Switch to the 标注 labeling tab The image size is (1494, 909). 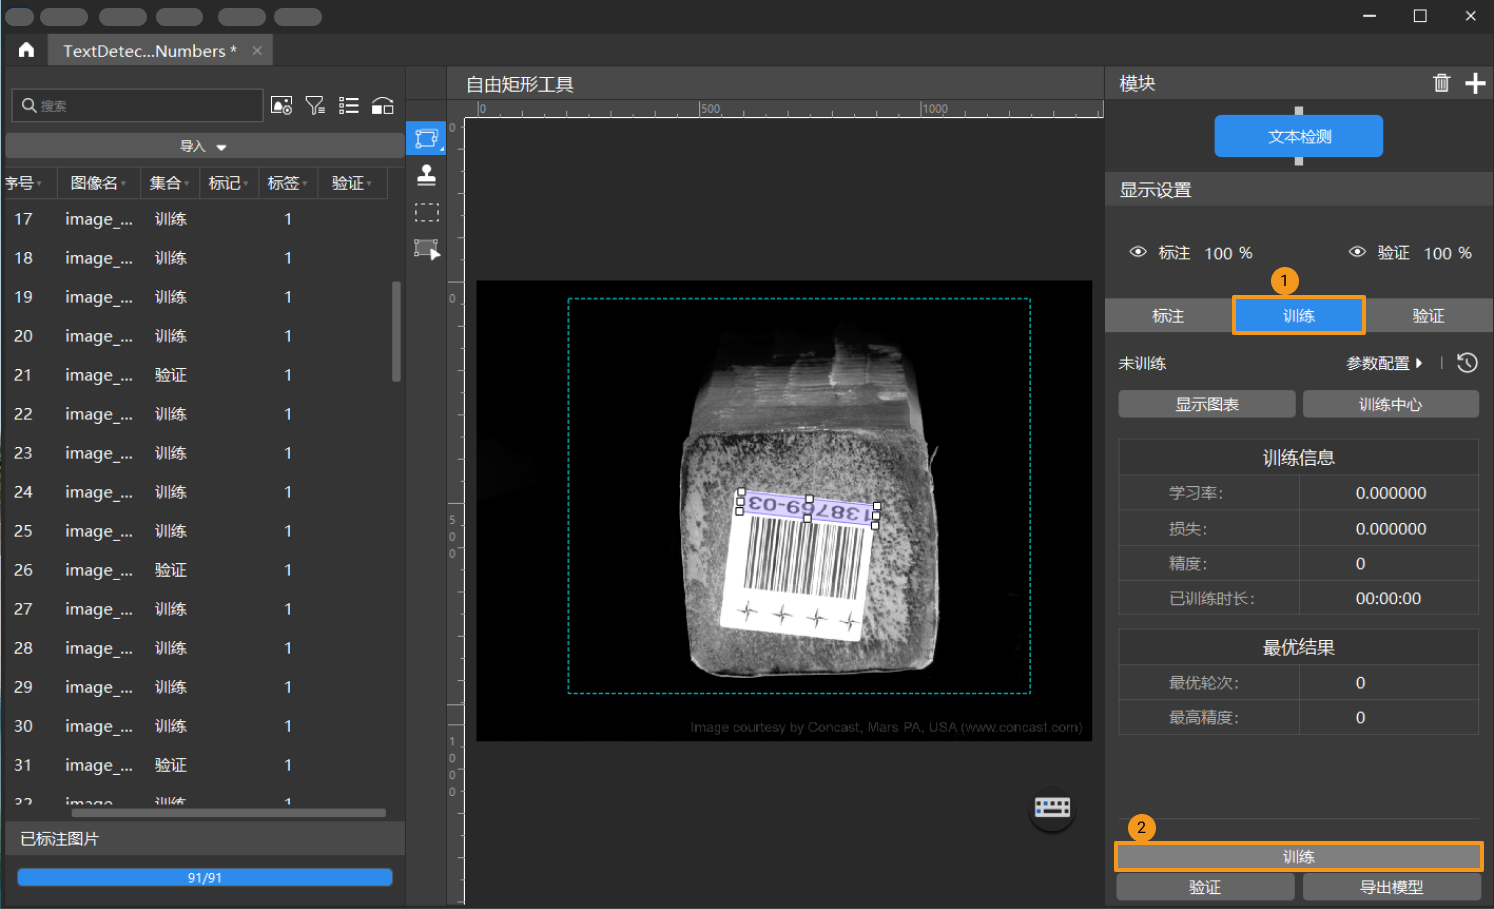pos(1168,316)
